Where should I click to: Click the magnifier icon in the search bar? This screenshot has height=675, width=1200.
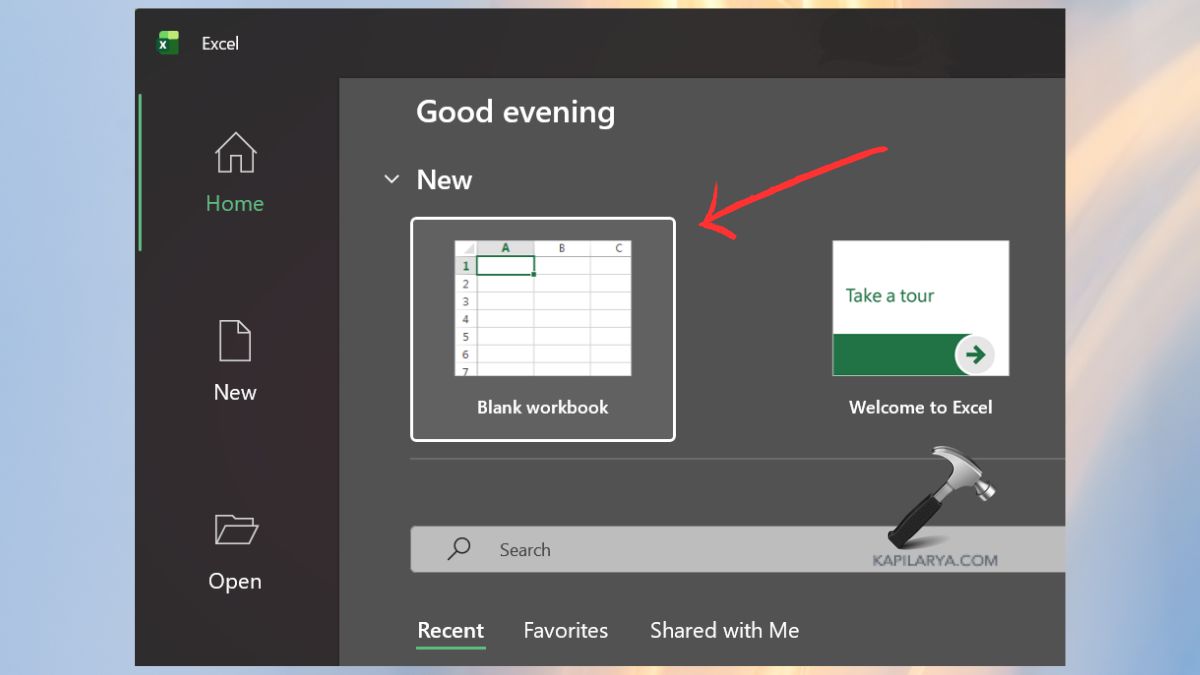pyautogui.click(x=457, y=549)
